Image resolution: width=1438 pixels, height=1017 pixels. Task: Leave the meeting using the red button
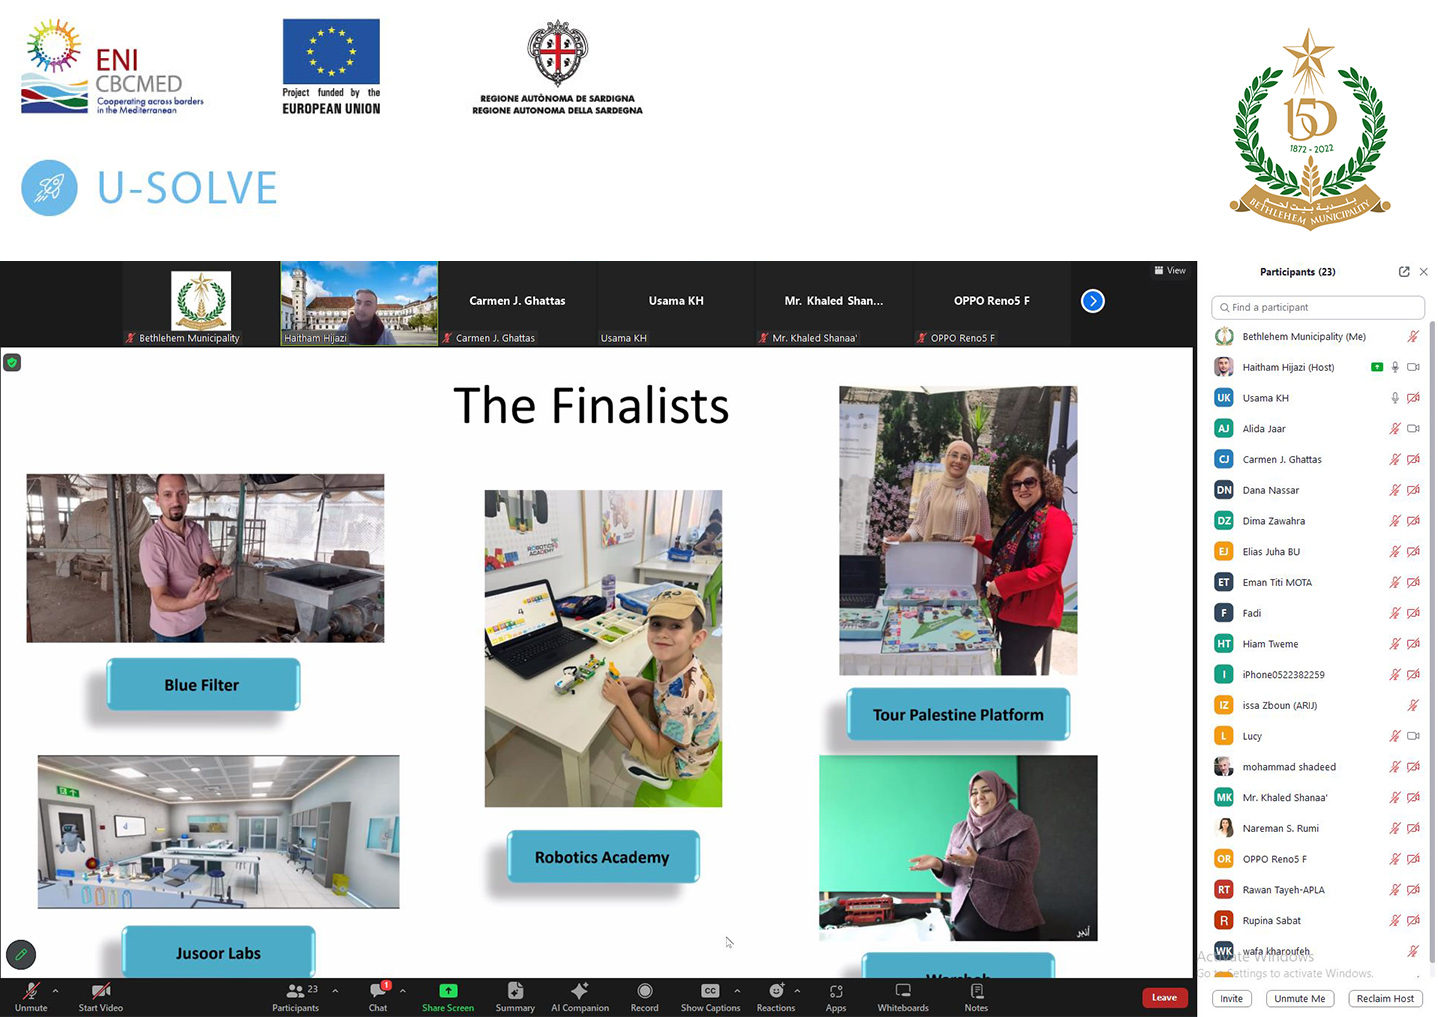click(x=1164, y=997)
